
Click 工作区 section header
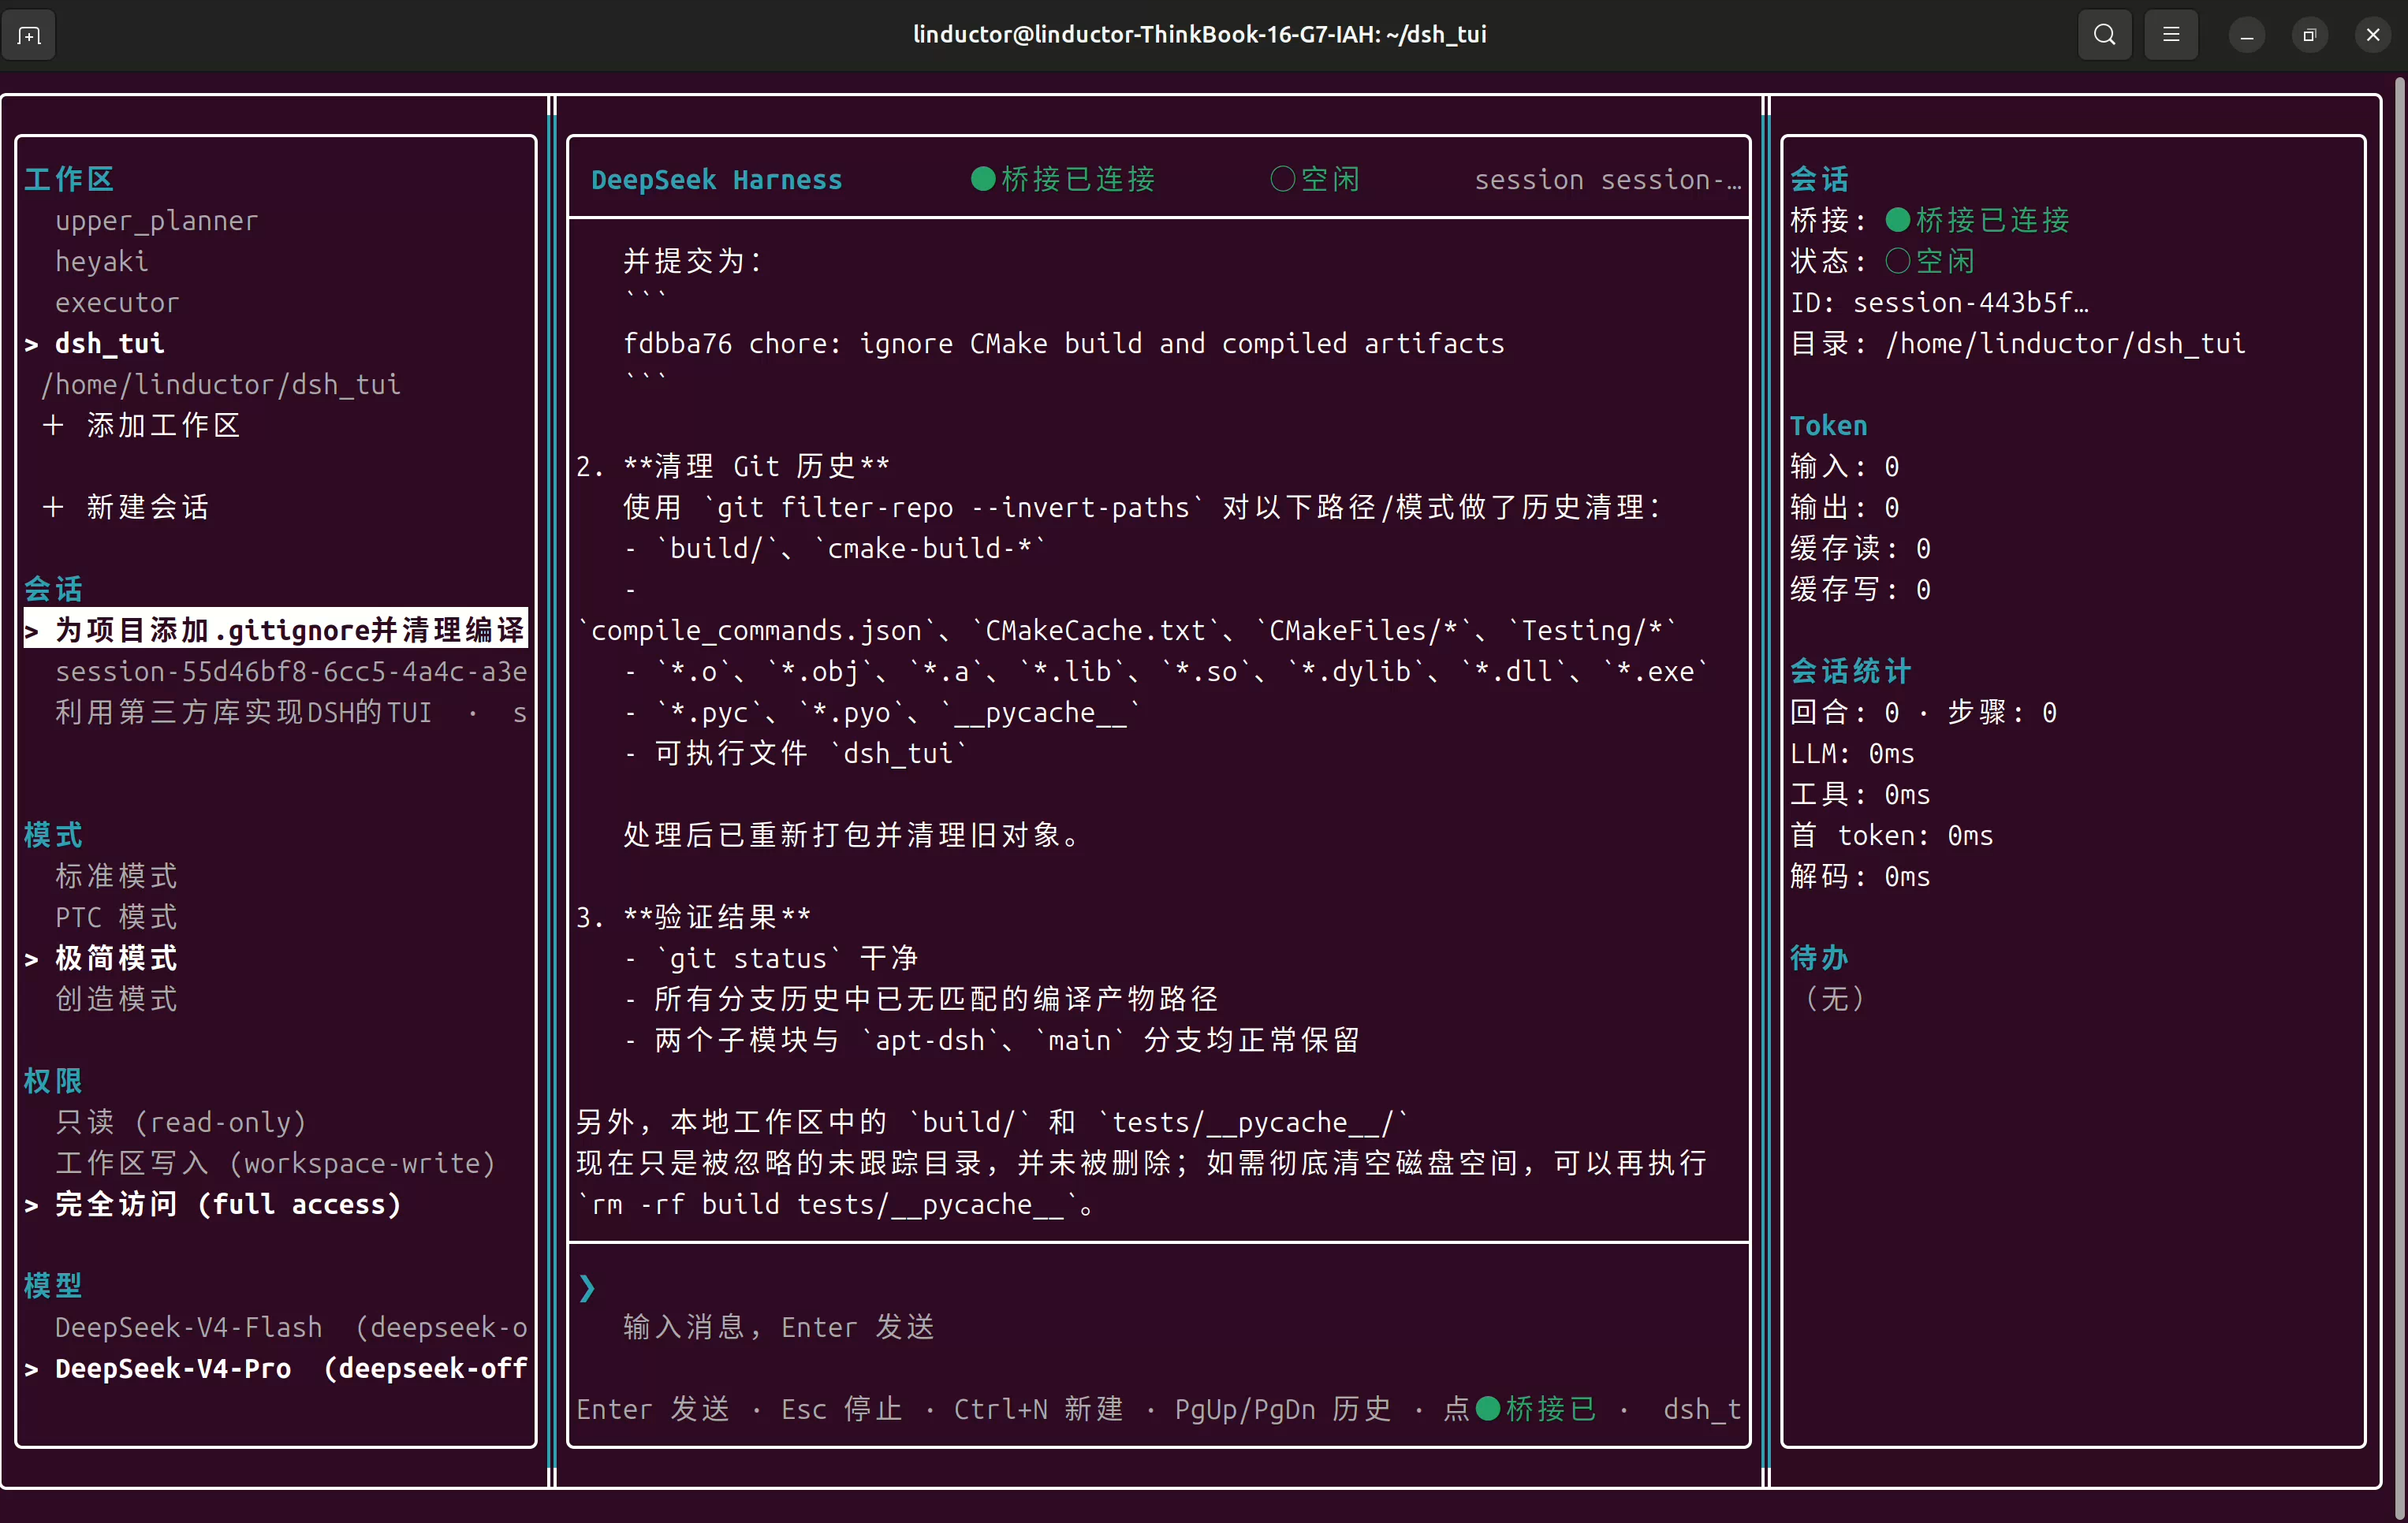pos(69,179)
